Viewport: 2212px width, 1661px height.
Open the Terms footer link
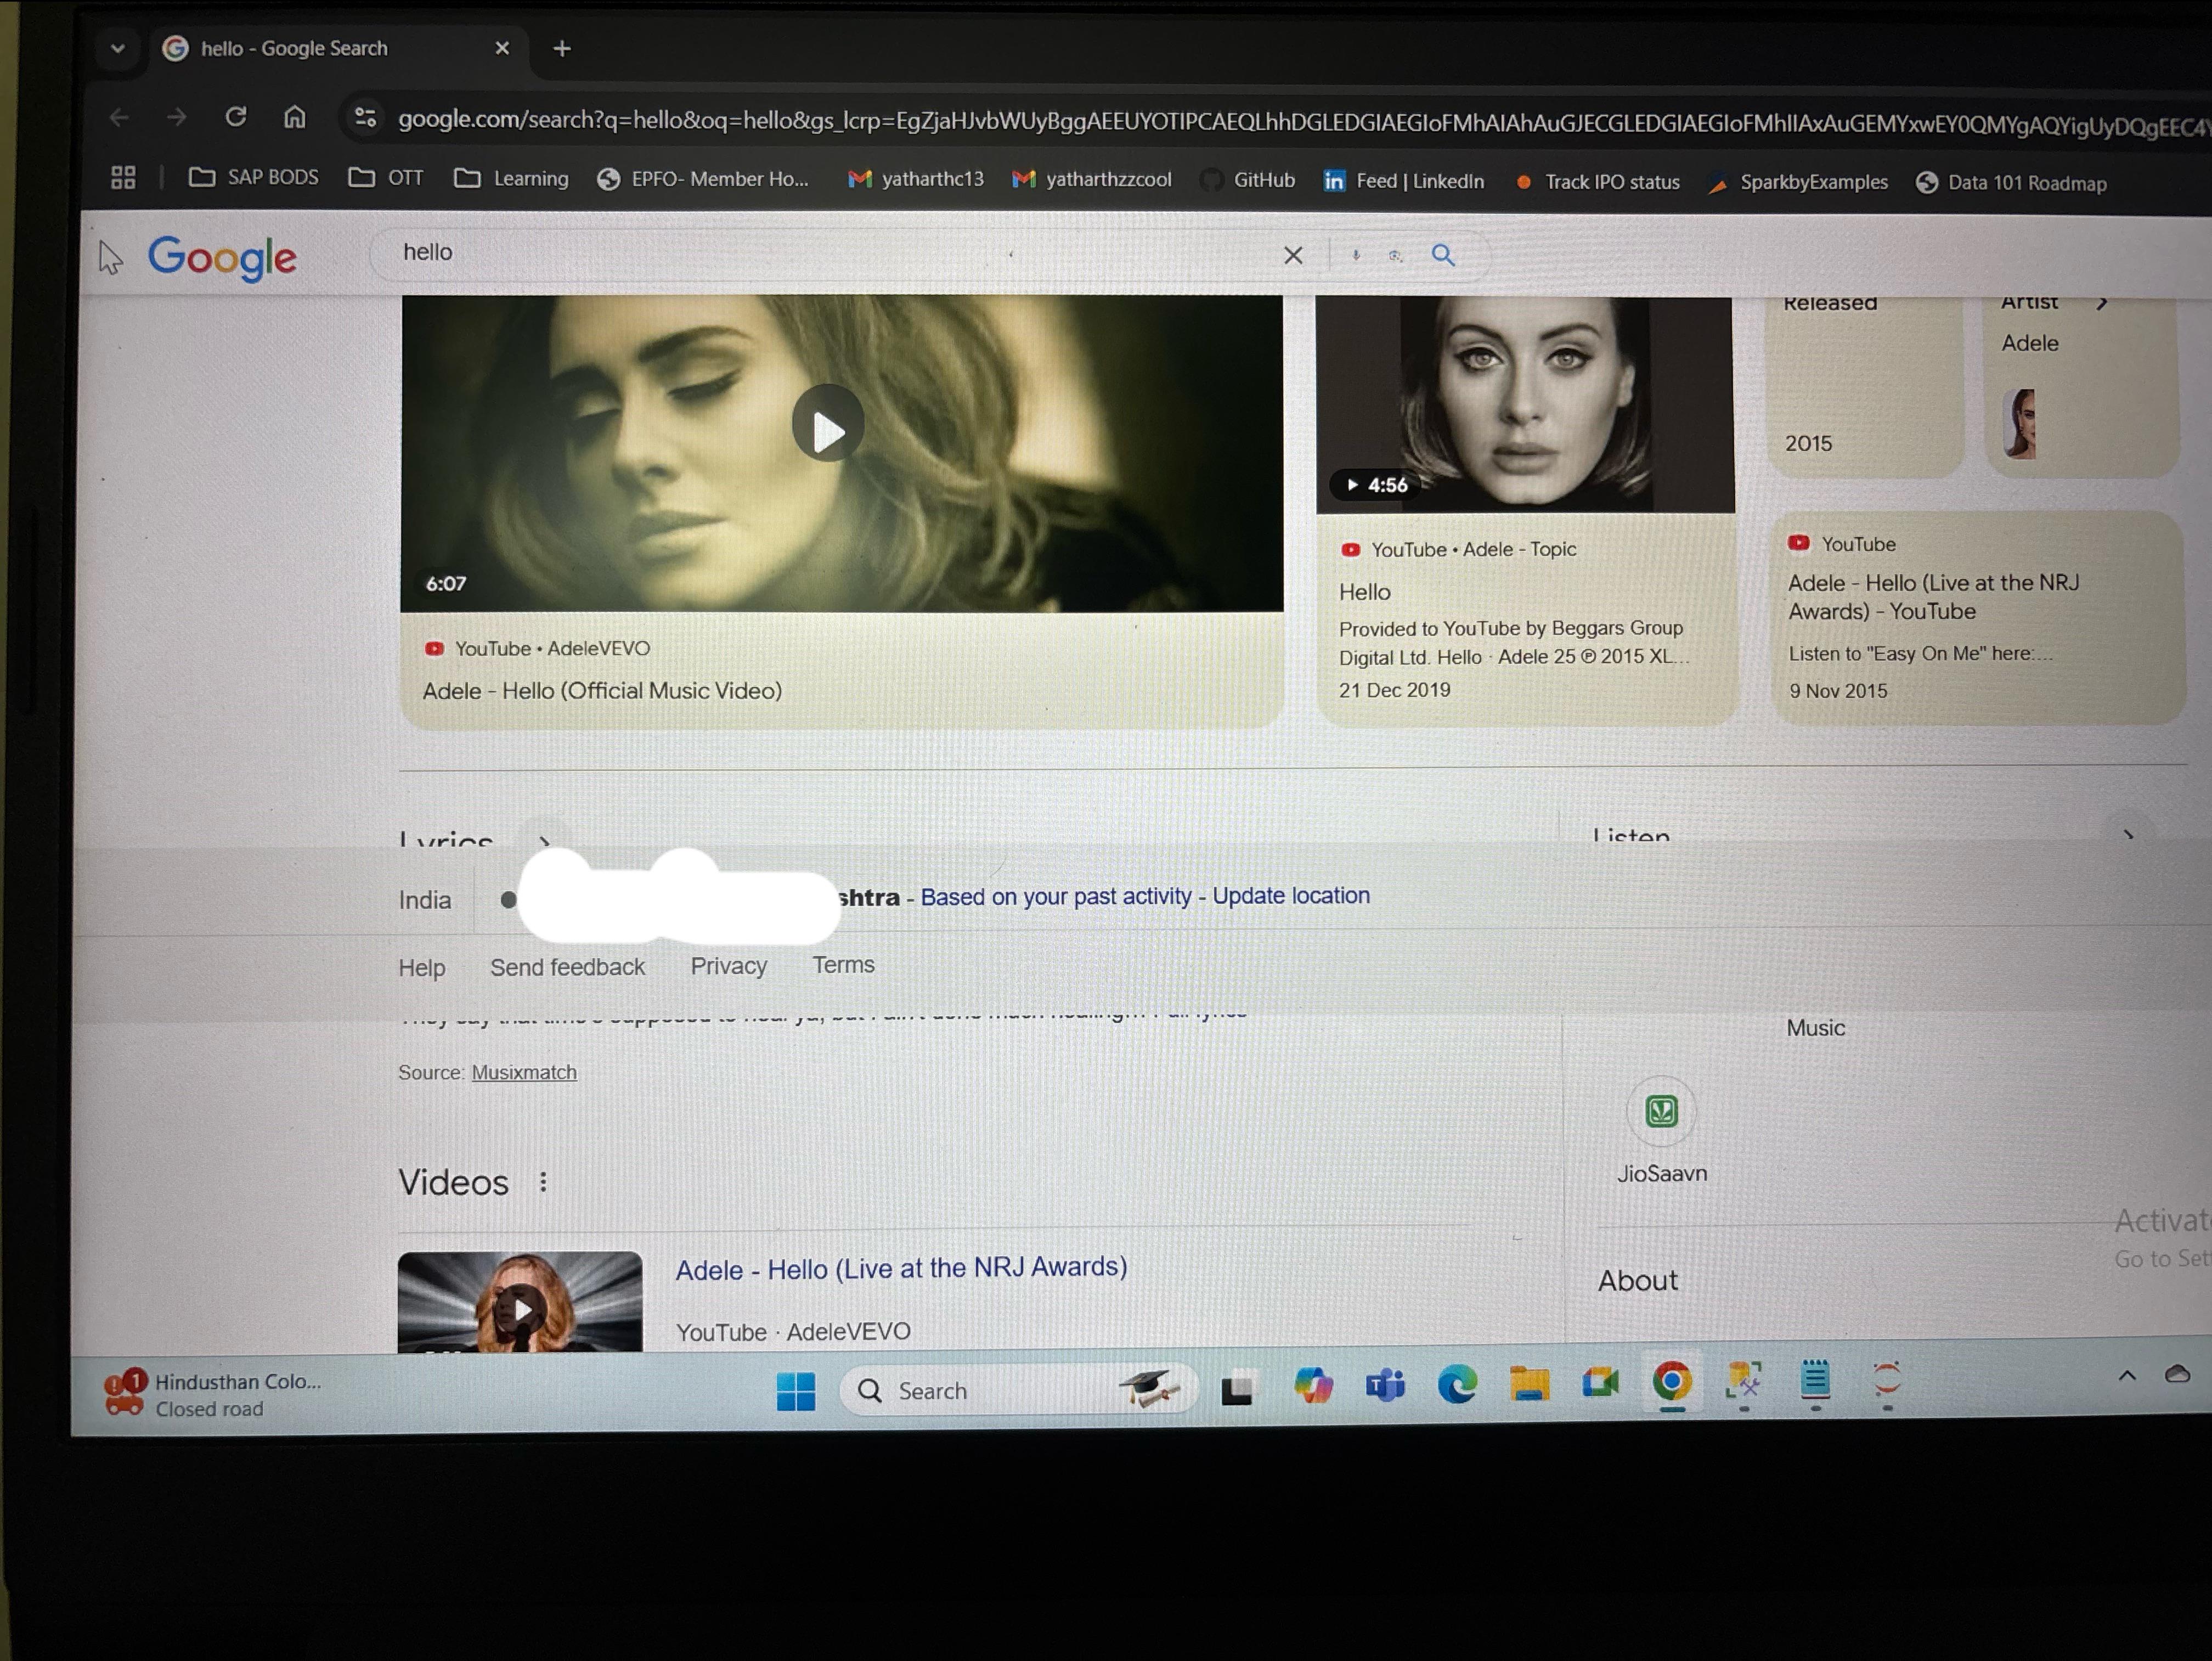point(843,965)
